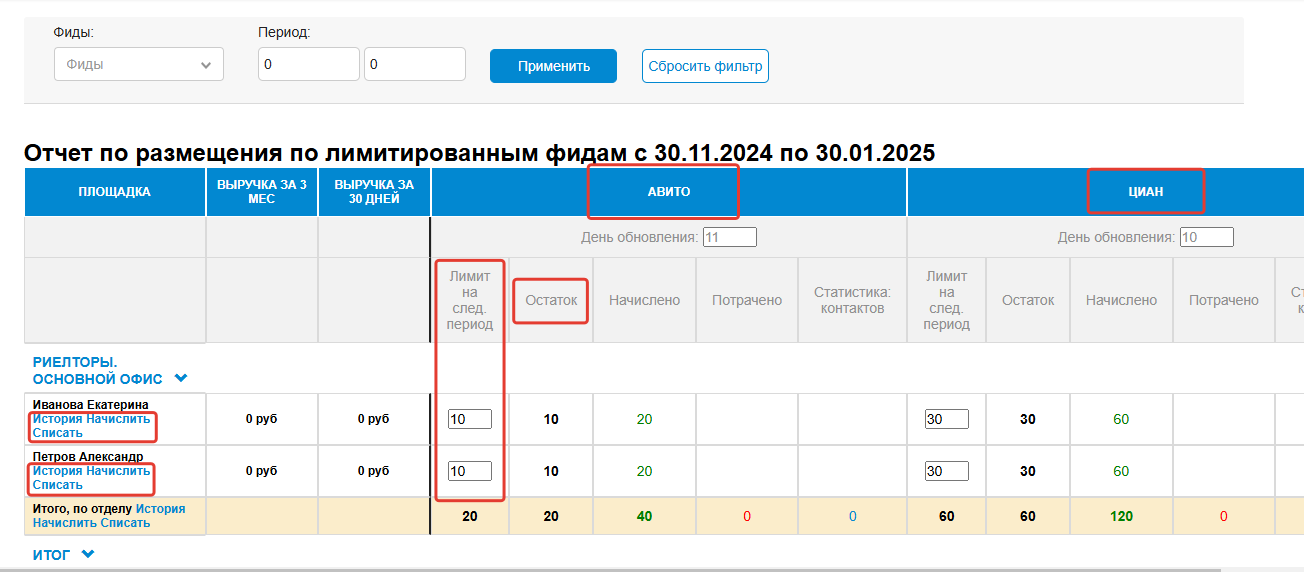
Task: Edit Авито limit field for Иванова Екатерина
Action: click(x=470, y=419)
